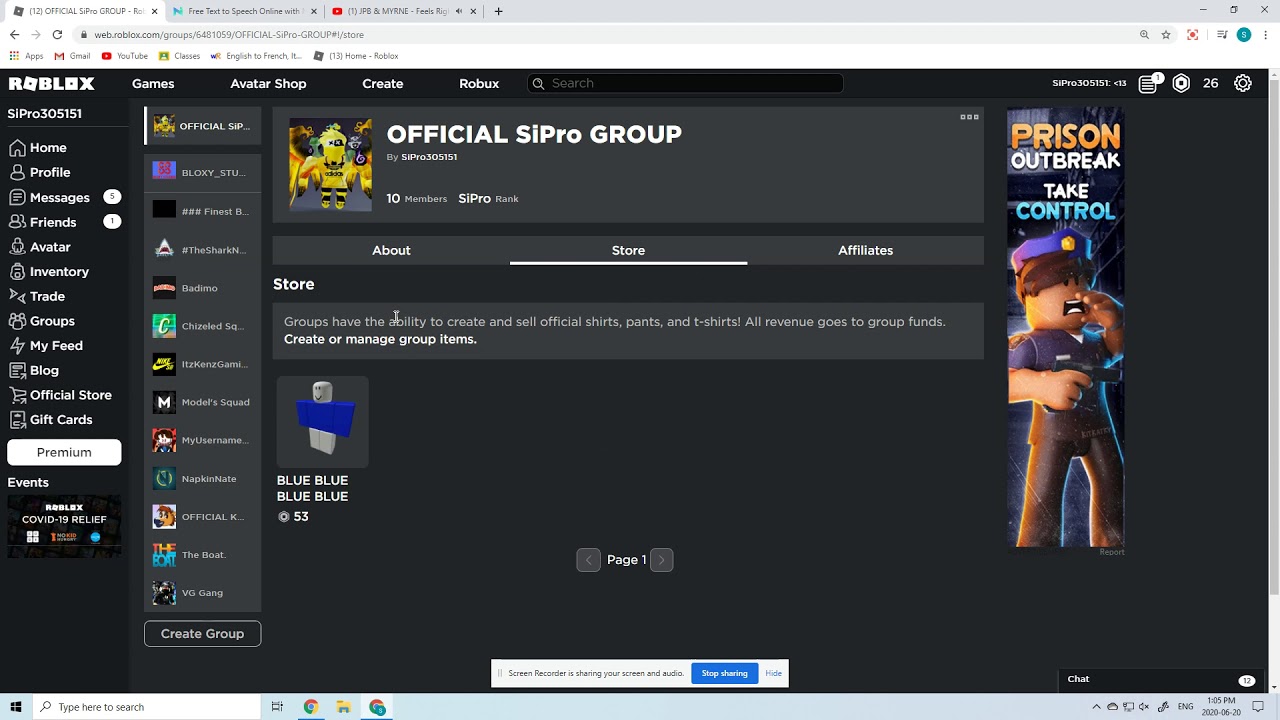
Task: Report the Prison Outbreak ad
Action: point(1112,552)
